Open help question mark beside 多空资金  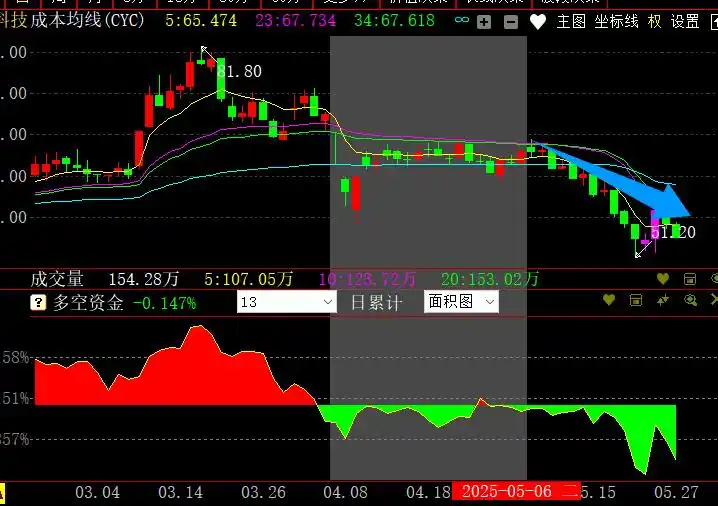[x=38, y=302]
